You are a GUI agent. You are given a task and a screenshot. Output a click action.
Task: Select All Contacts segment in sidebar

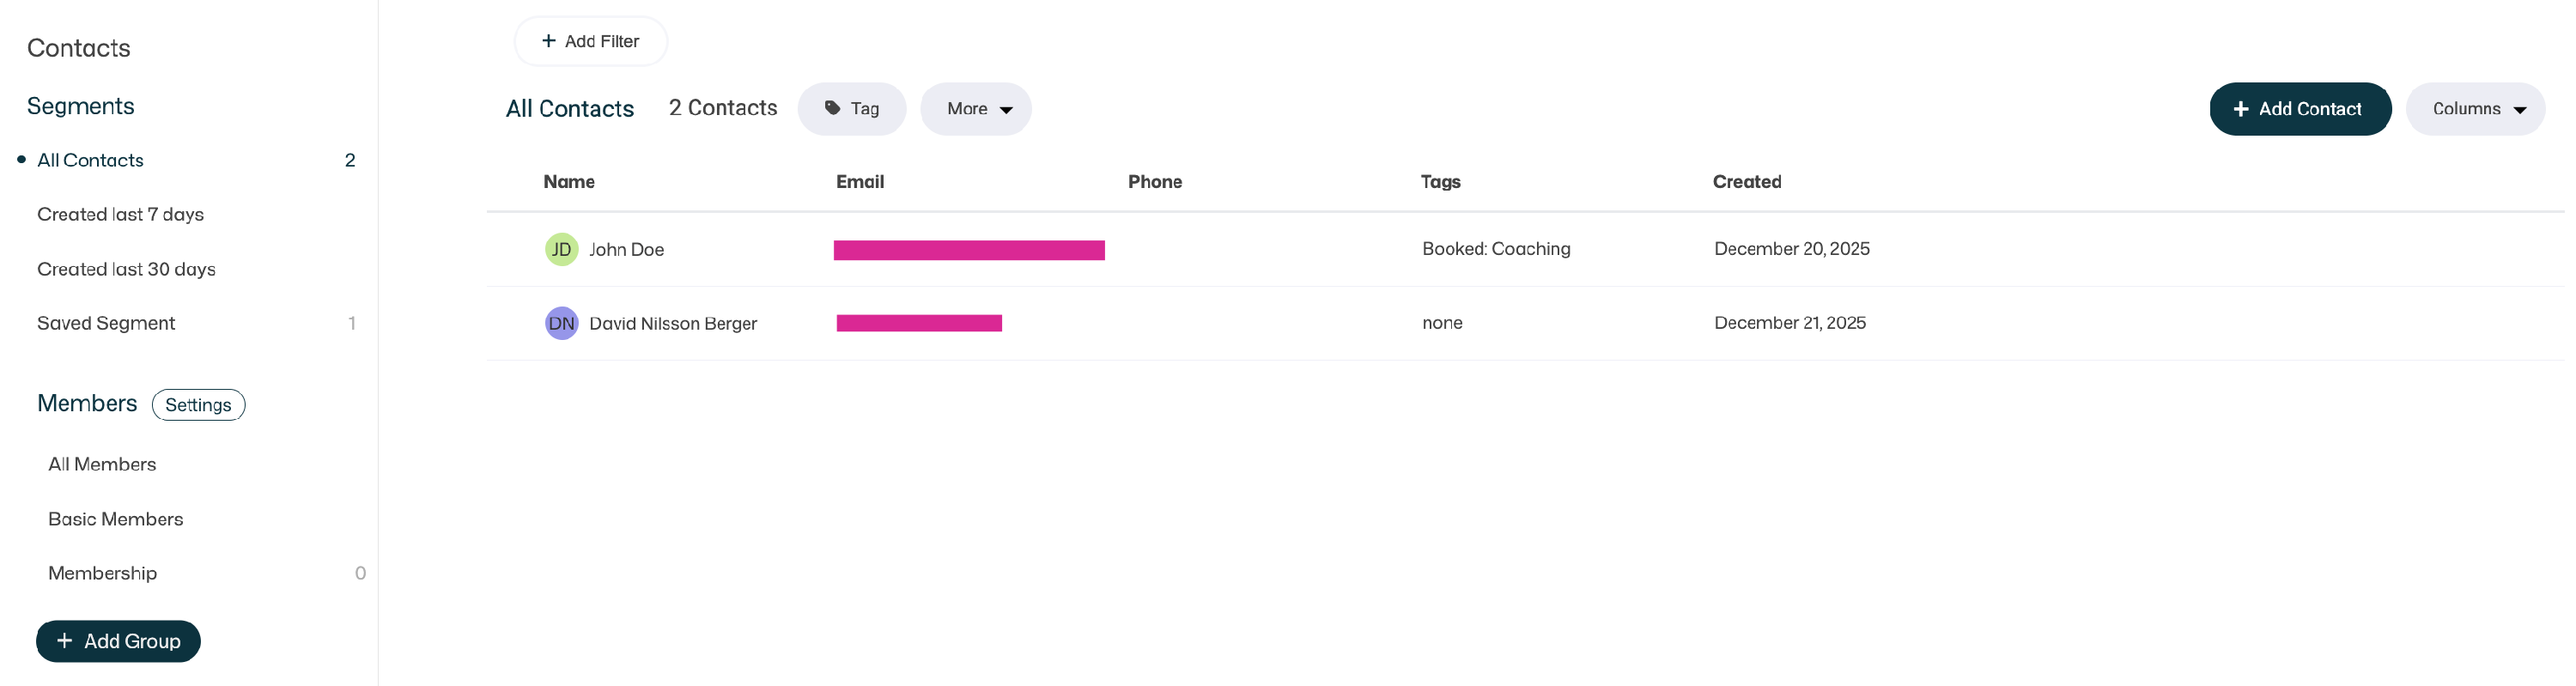pyautogui.click(x=90, y=160)
